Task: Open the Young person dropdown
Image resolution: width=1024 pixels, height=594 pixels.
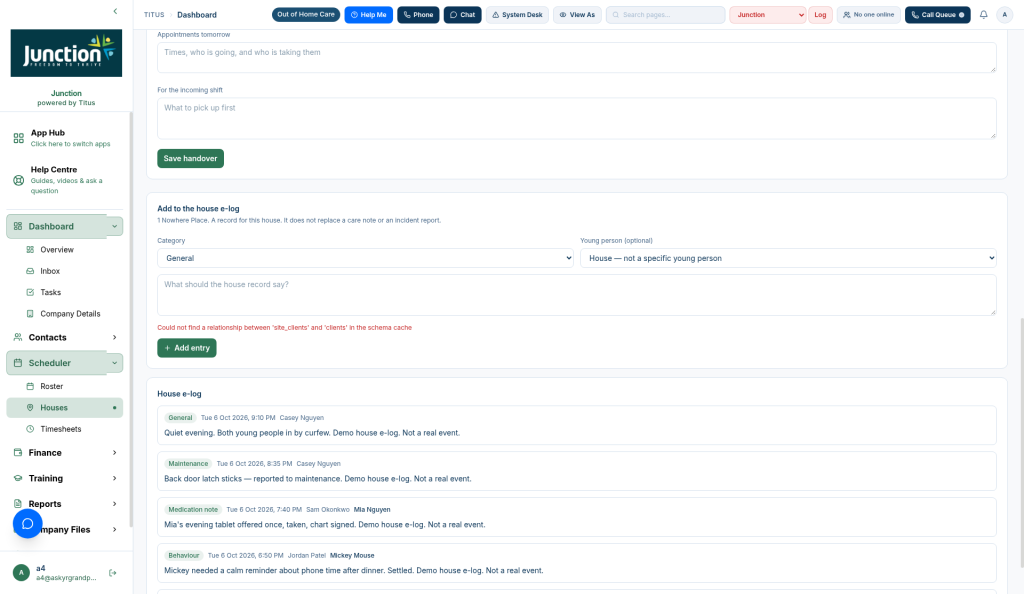Action: tap(788, 258)
